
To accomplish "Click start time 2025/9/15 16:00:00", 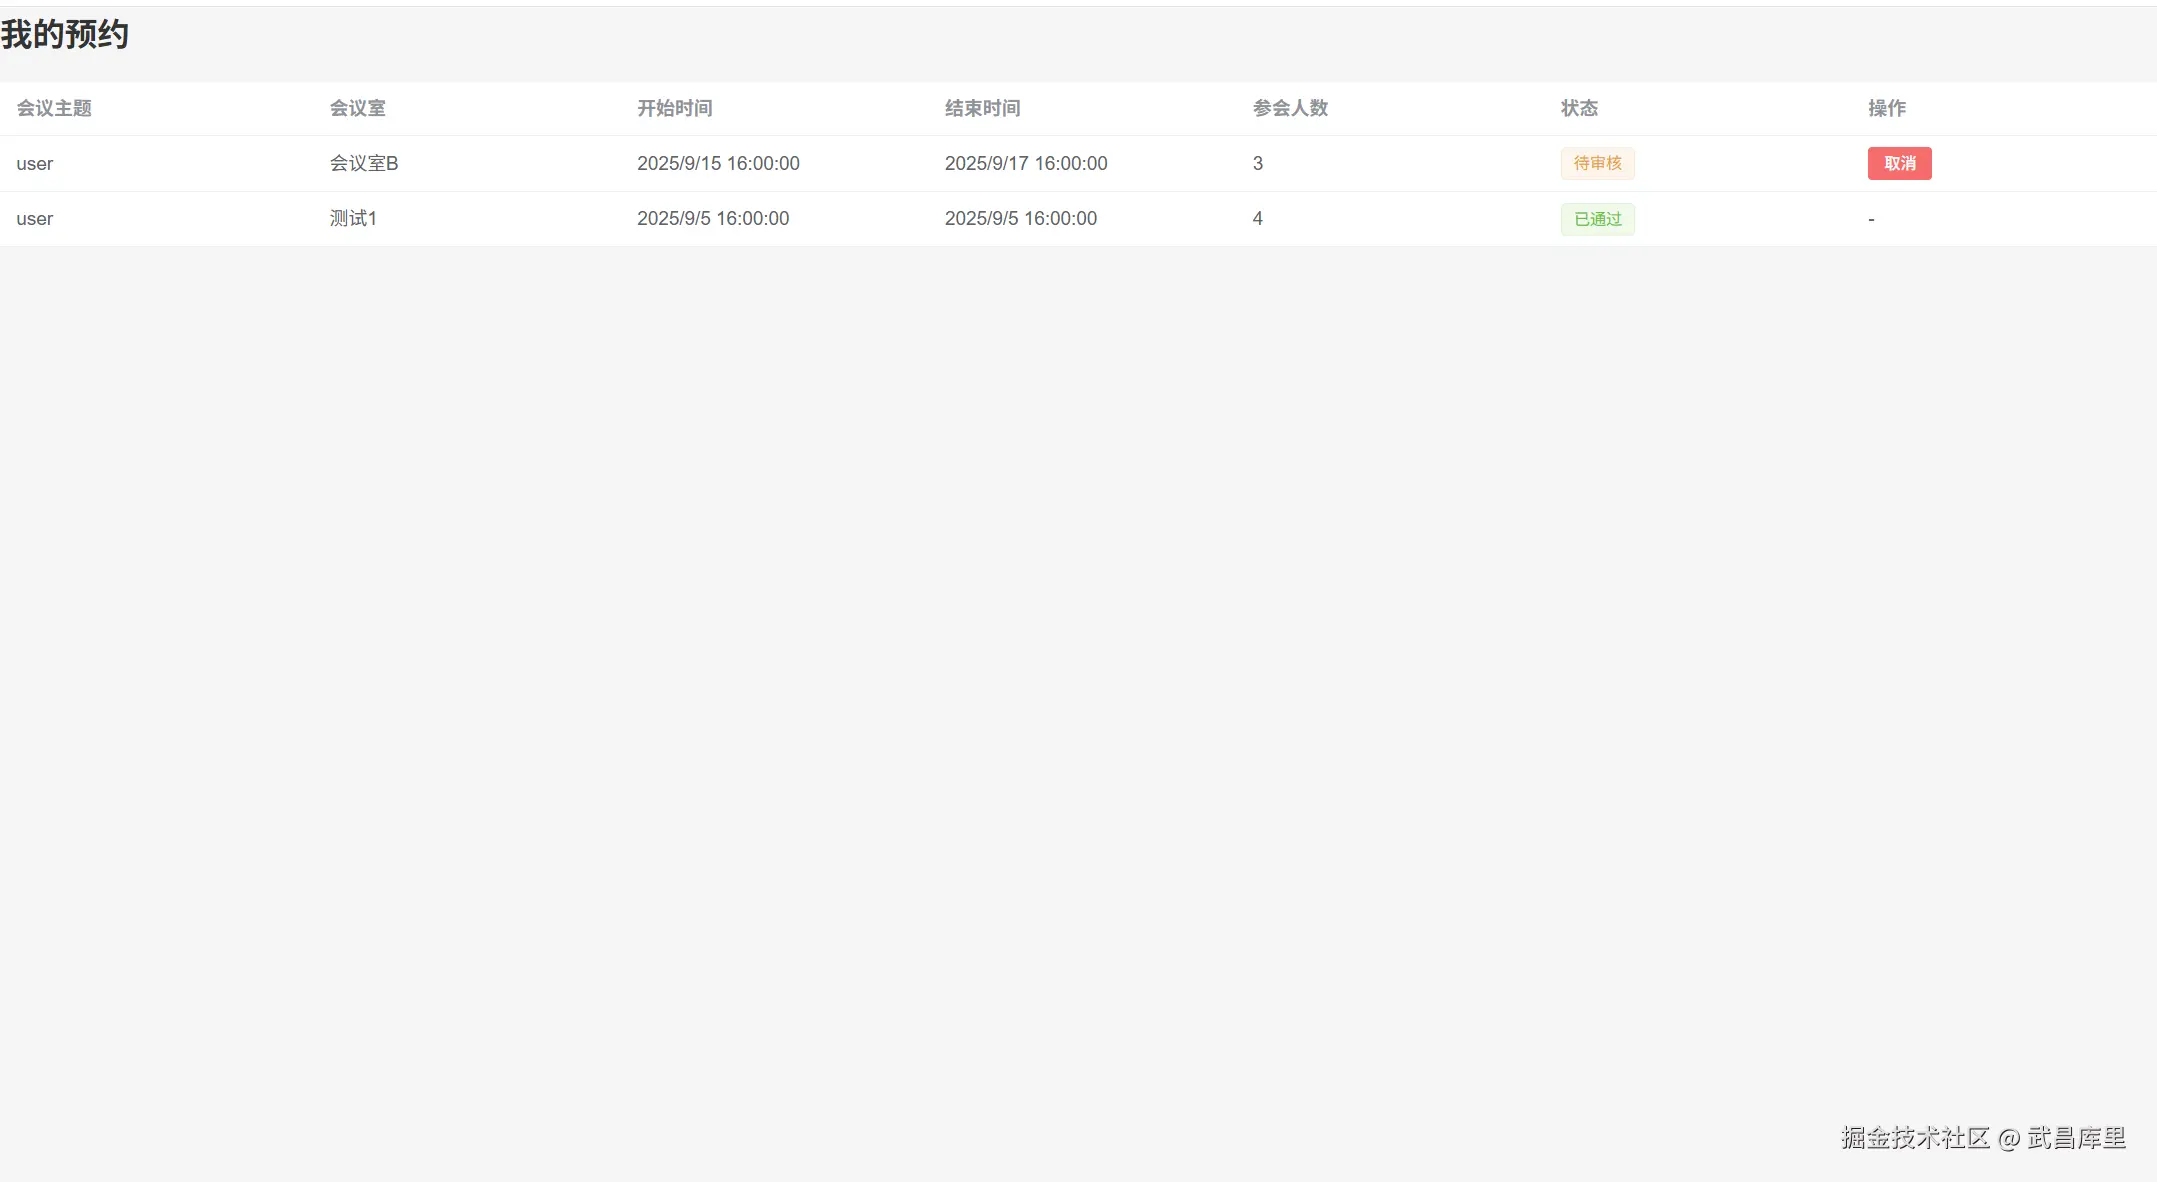I will [x=718, y=163].
